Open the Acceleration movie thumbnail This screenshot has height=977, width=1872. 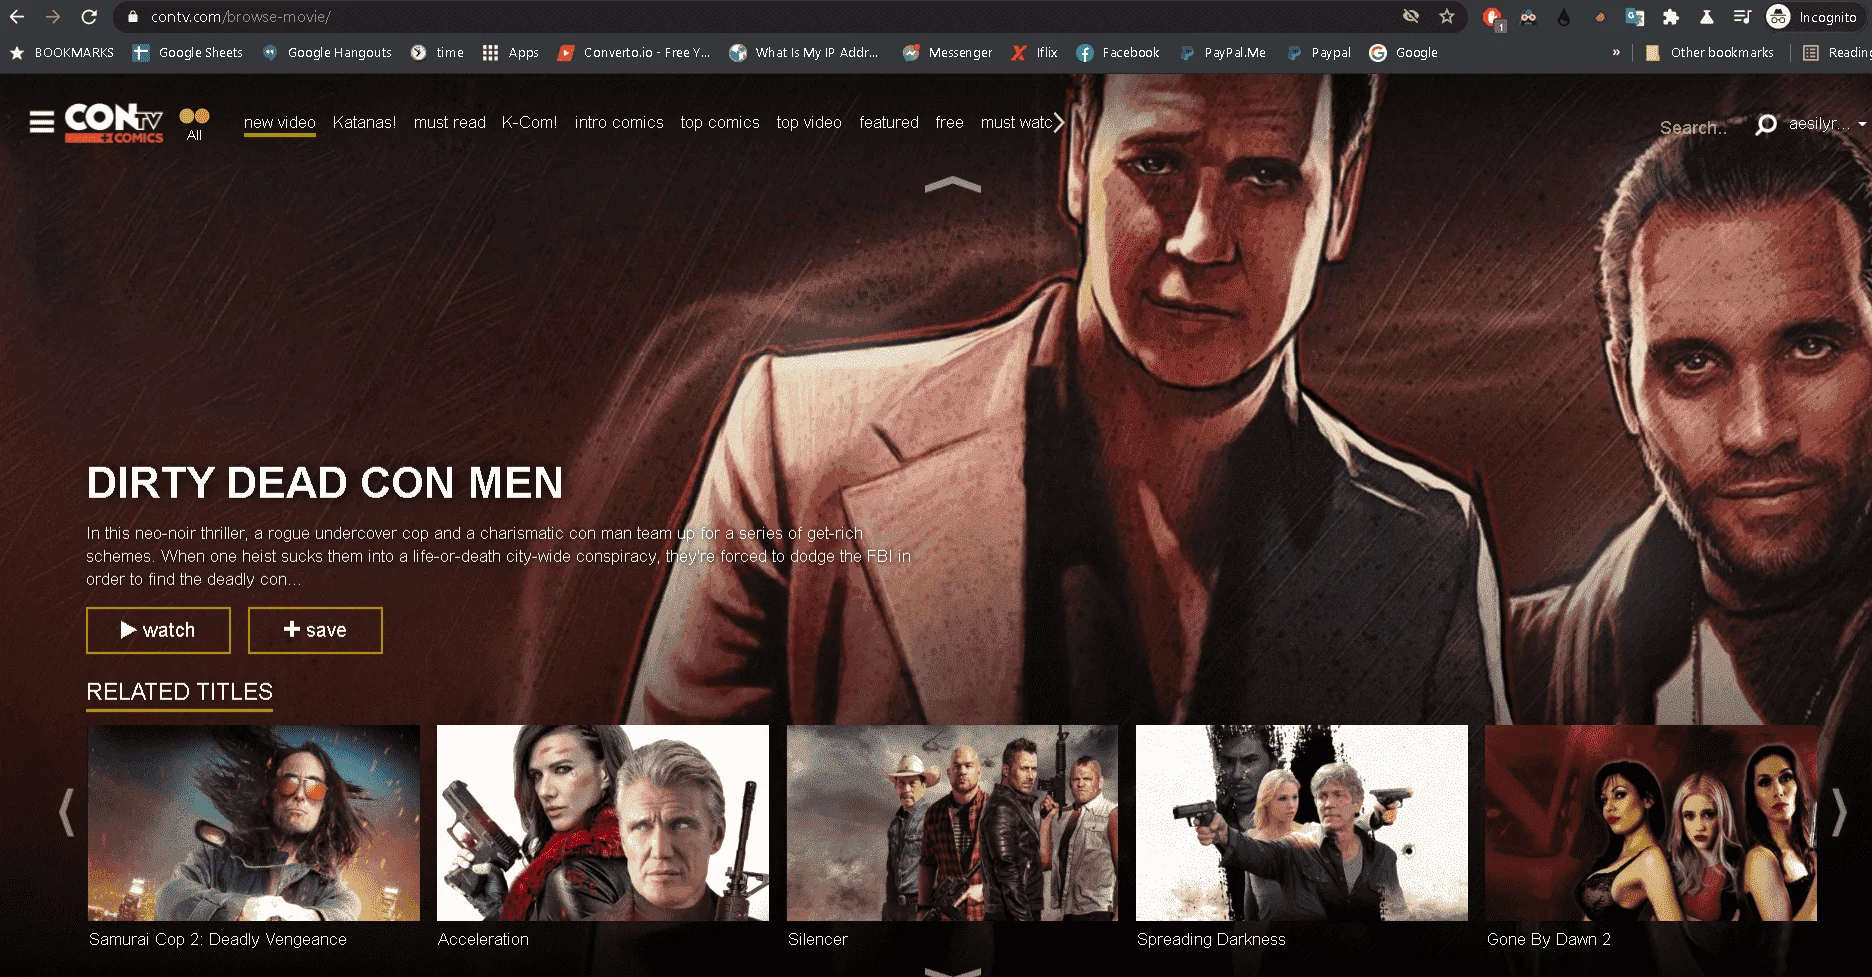(x=603, y=823)
